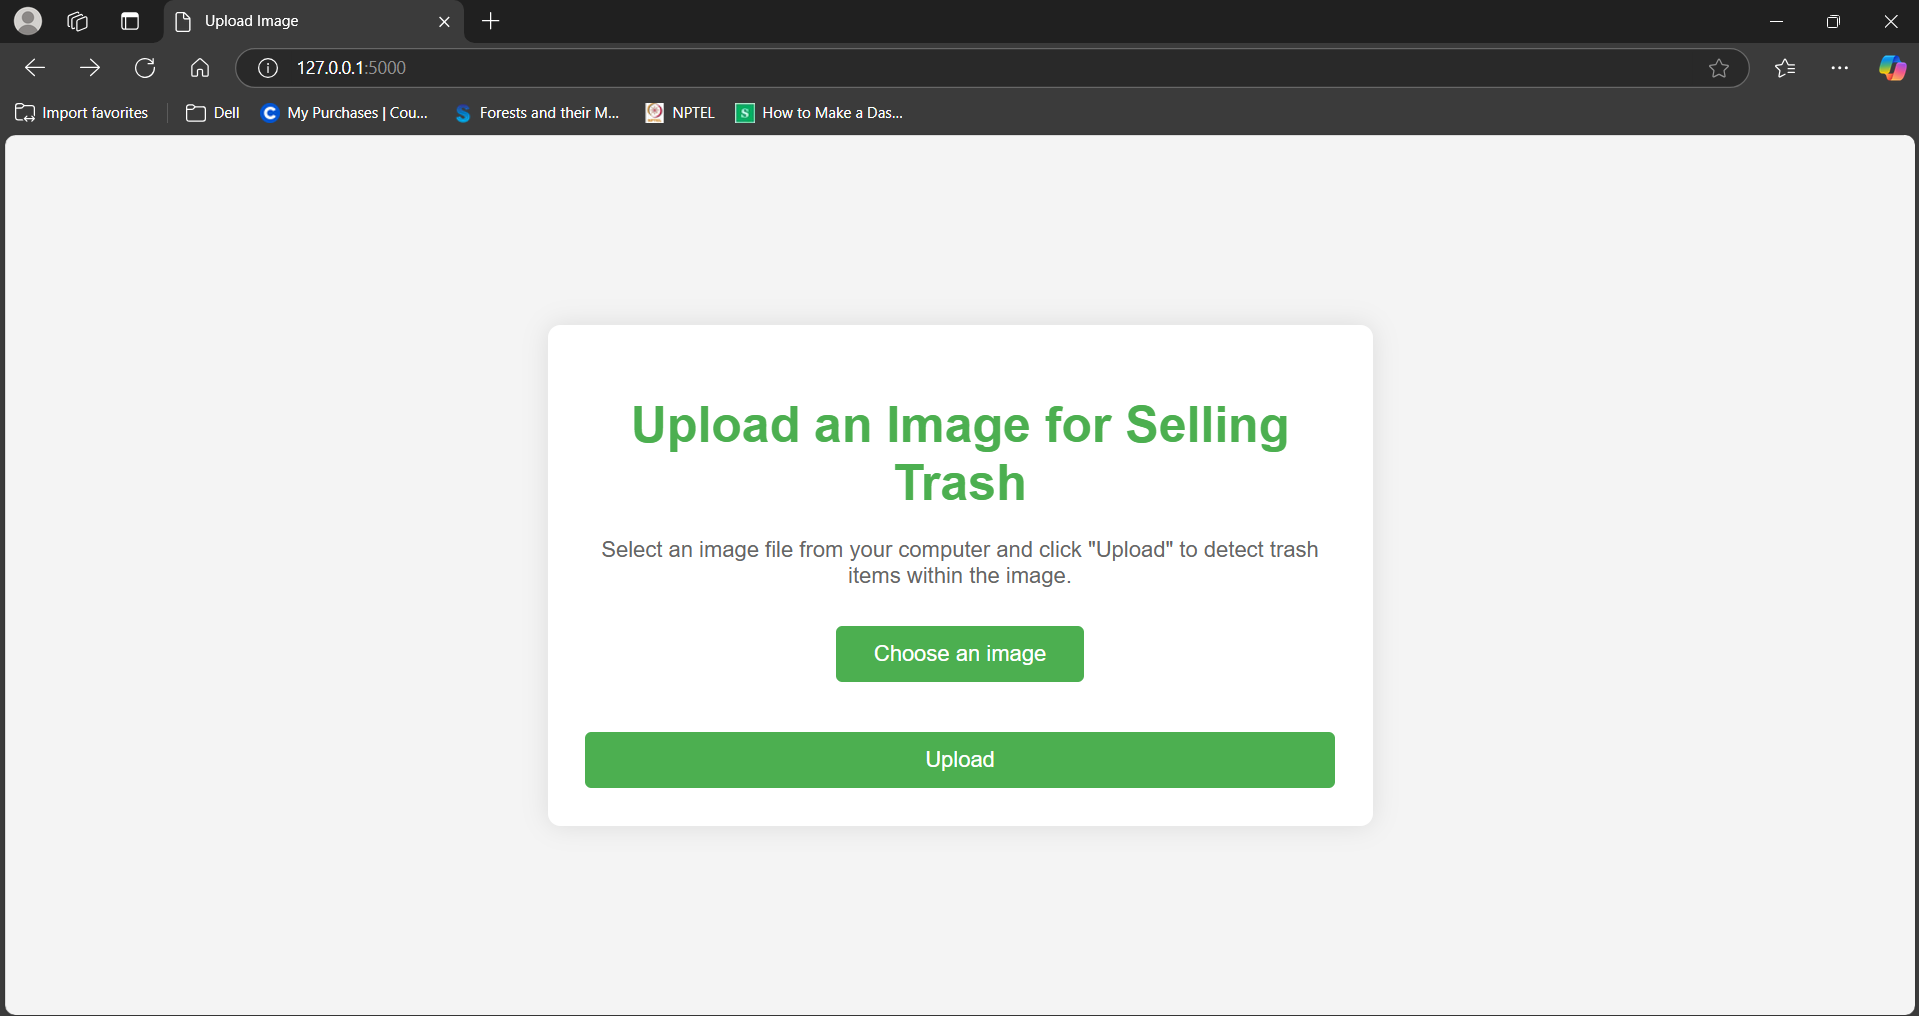Click Import favorites in the bookmarks bar

(82, 113)
